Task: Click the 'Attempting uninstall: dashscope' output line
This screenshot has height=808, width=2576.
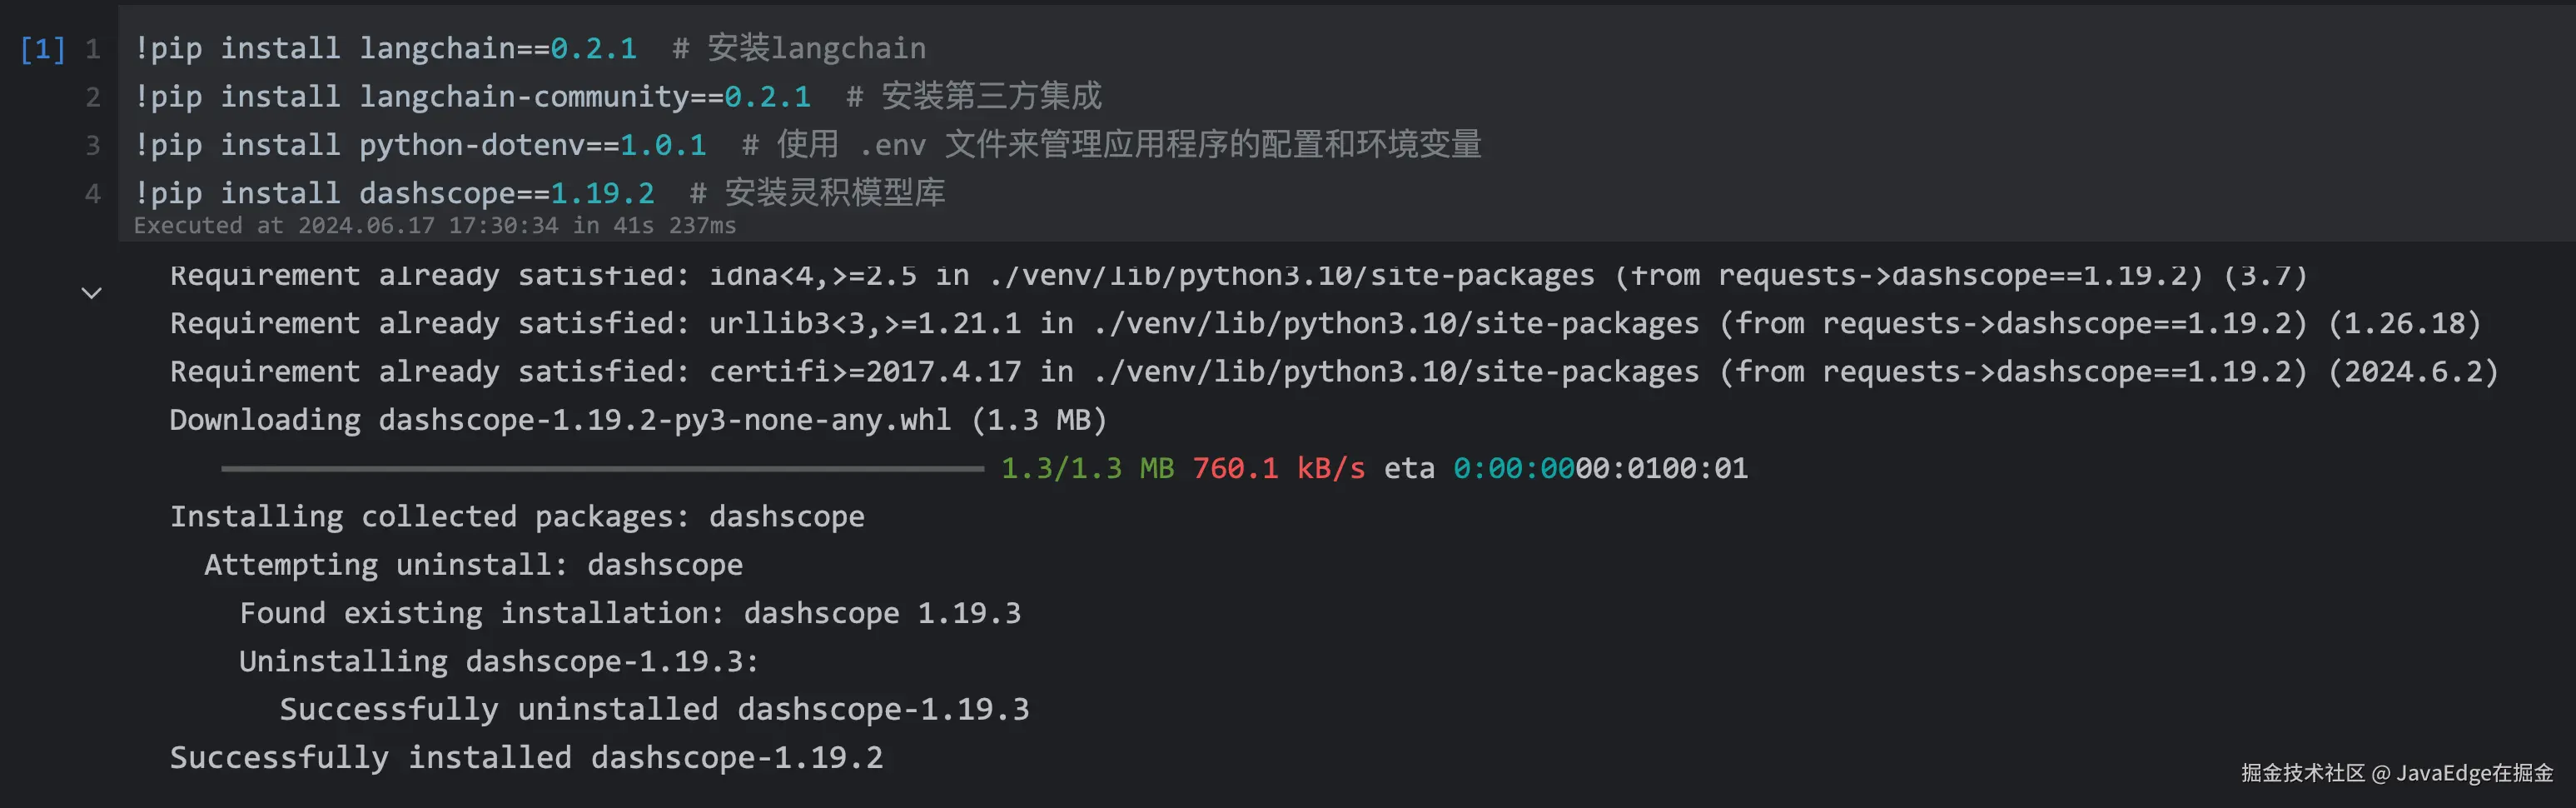Action: [x=473, y=565]
